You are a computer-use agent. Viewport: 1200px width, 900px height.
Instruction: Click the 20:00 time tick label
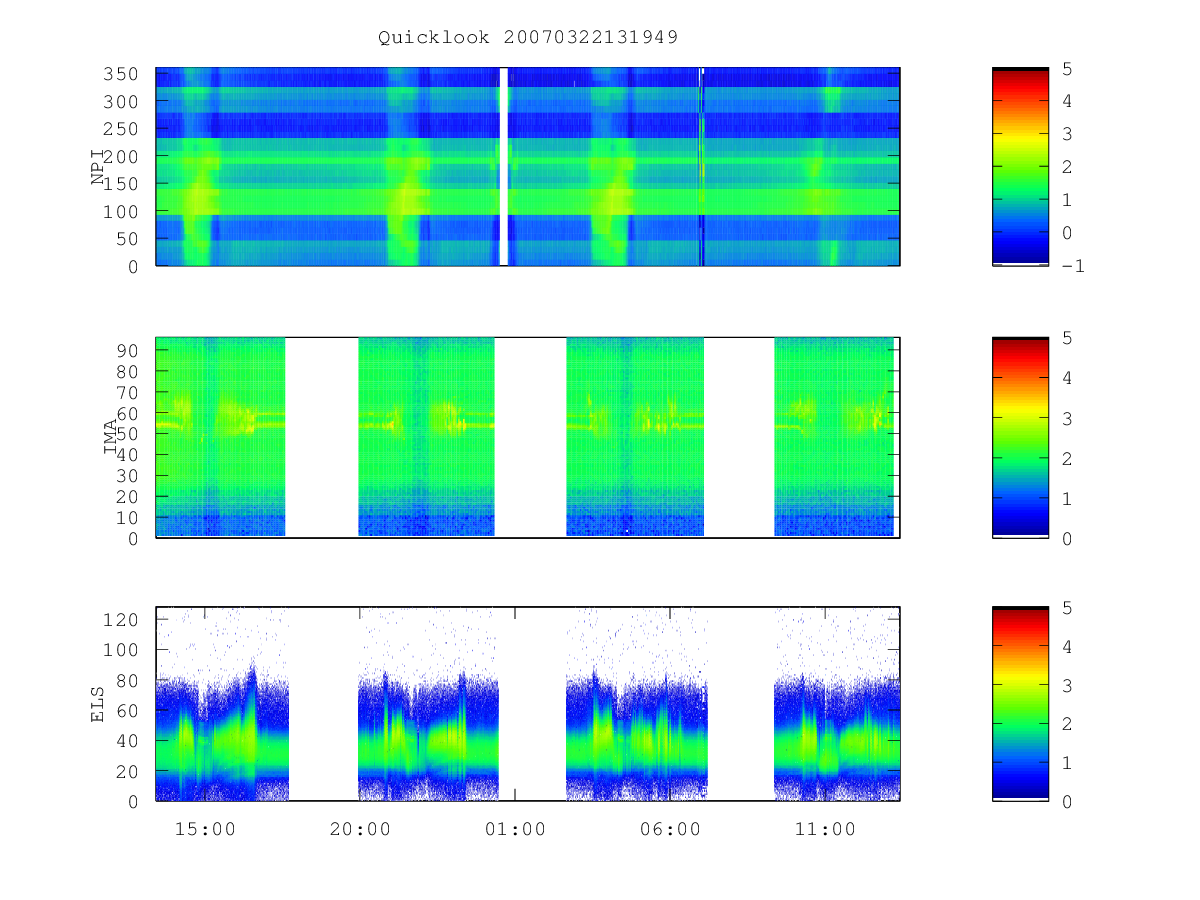(x=360, y=829)
